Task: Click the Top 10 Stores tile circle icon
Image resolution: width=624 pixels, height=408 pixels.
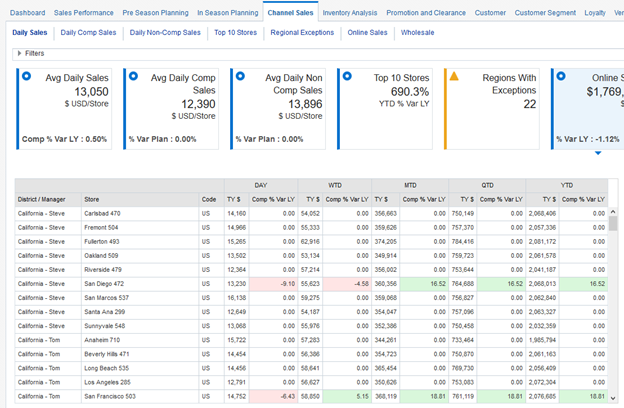Action: click(x=347, y=76)
